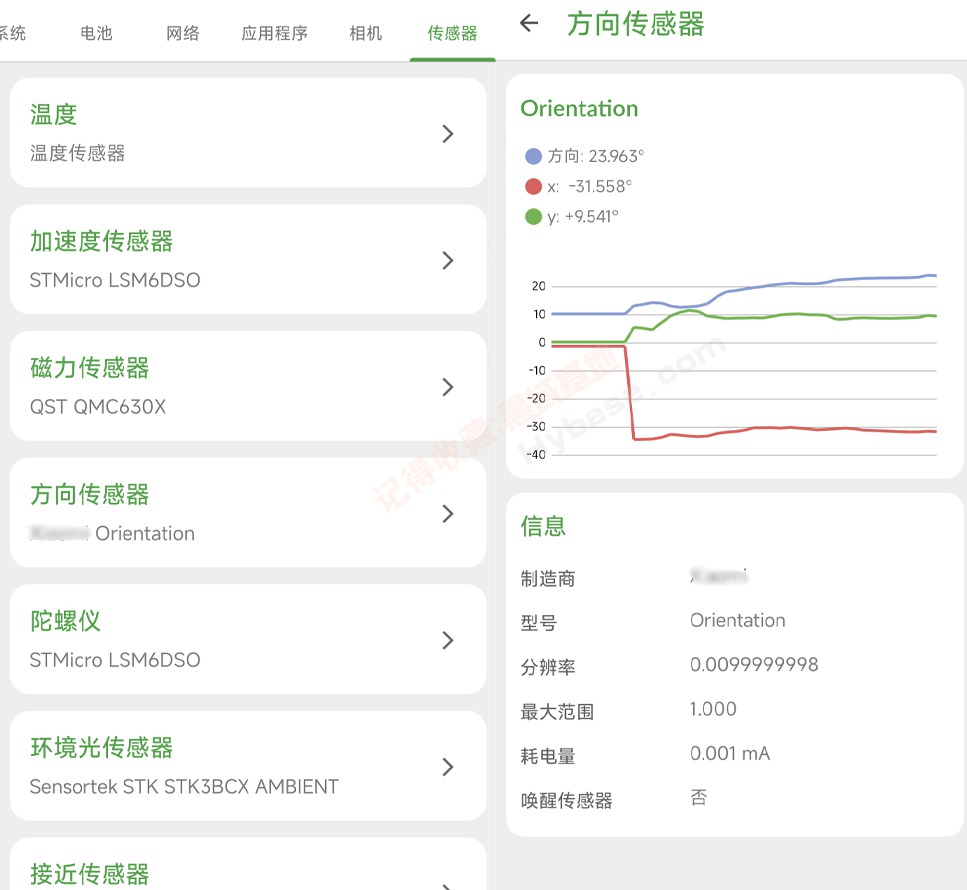Switch to the 电池 tab
The image size is (967, 890).
tap(97, 33)
